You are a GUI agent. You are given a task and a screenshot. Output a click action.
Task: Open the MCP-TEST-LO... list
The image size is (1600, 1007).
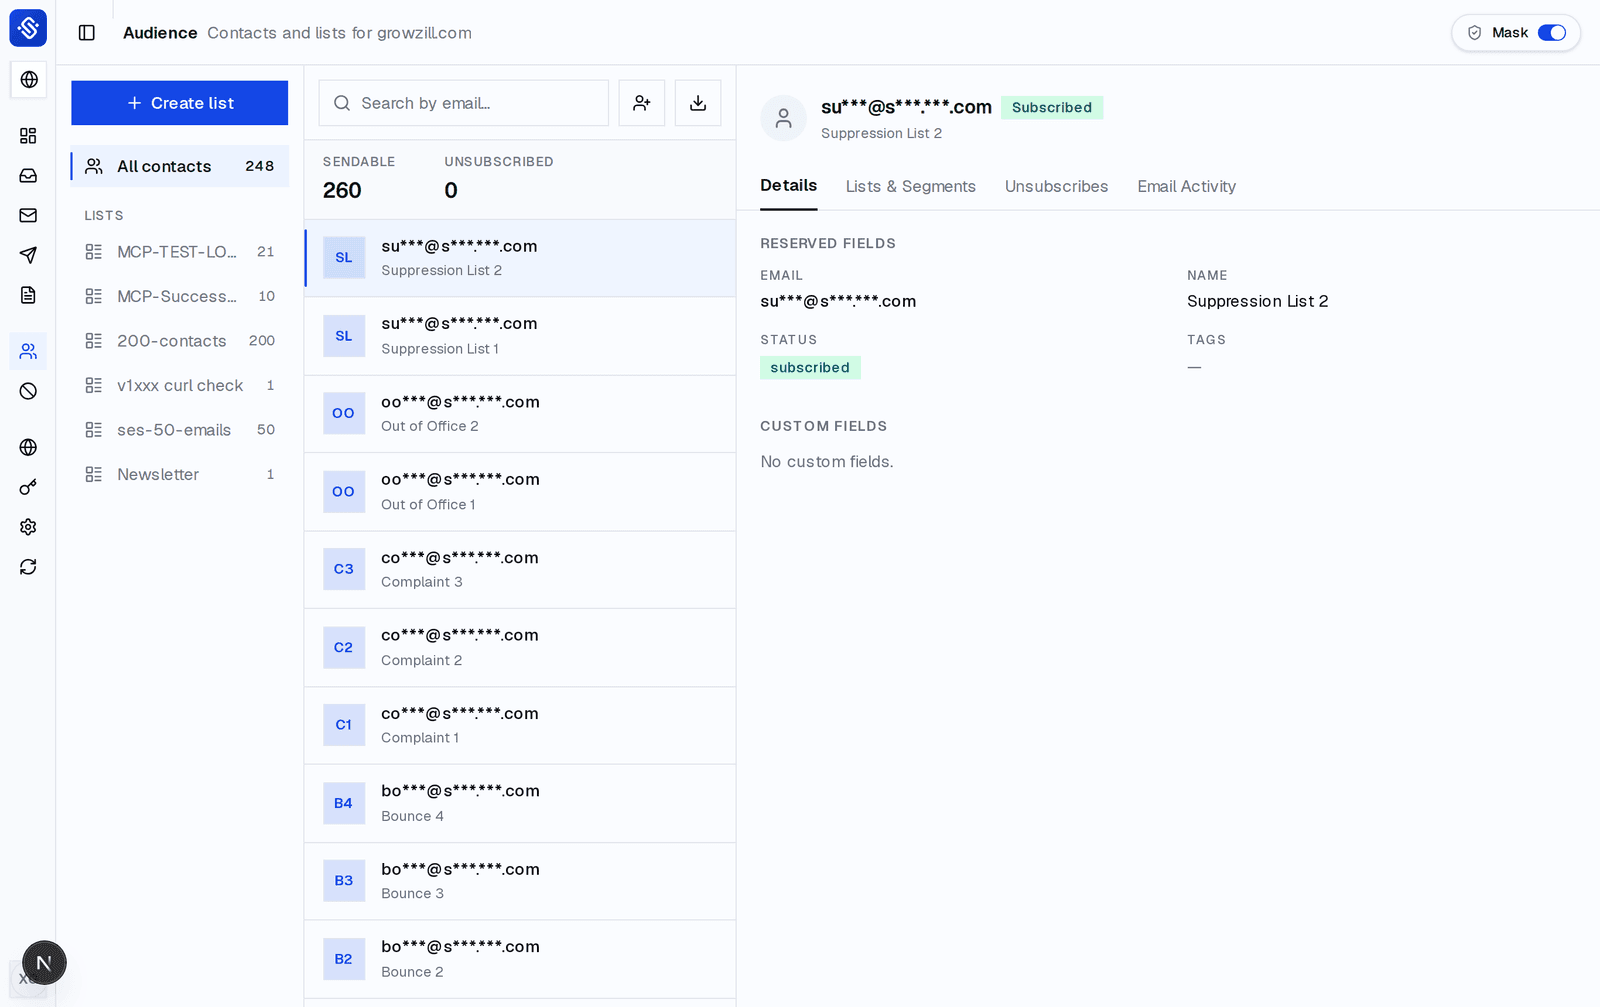[x=180, y=252]
